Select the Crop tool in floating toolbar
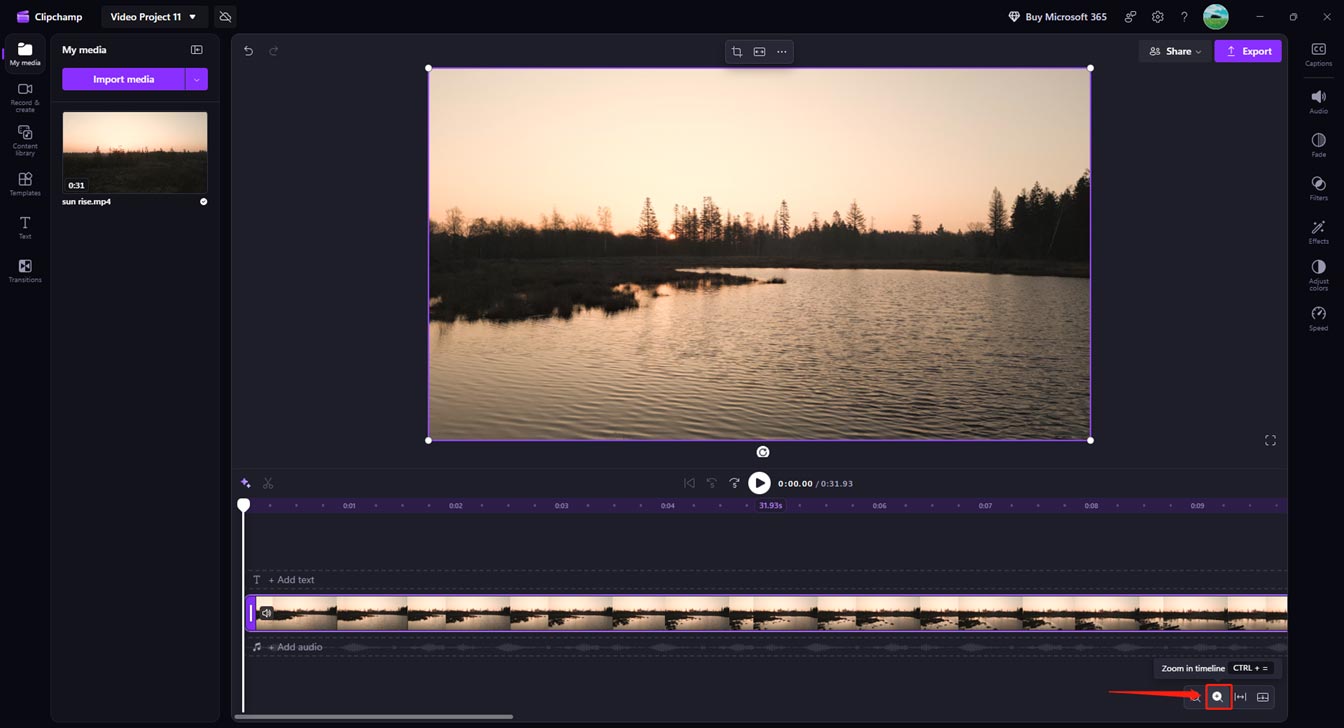The height and width of the screenshot is (728, 1344). click(x=736, y=52)
